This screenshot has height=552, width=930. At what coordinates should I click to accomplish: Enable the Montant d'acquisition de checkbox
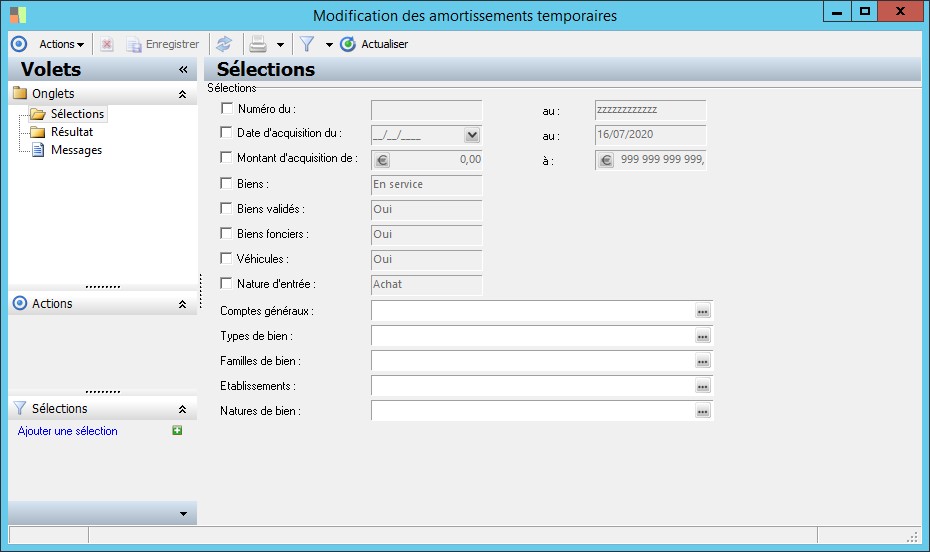tap(226, 157)
